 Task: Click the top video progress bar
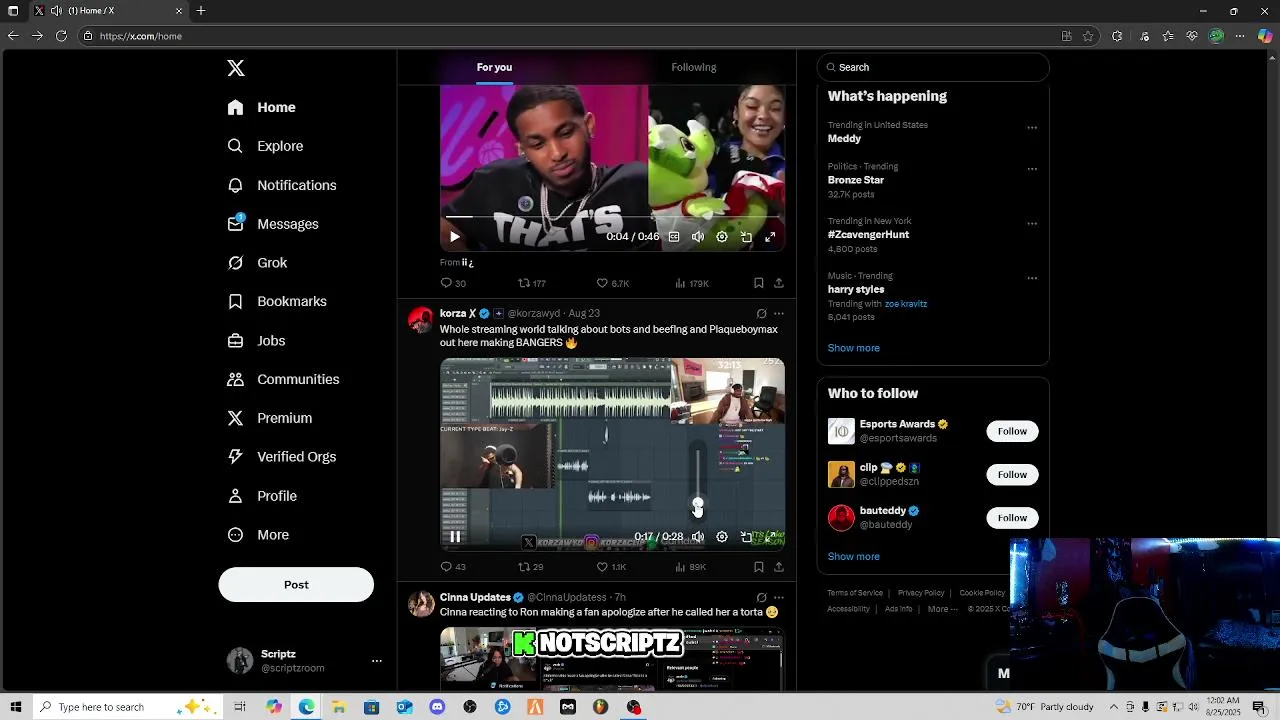coord(612,216)
